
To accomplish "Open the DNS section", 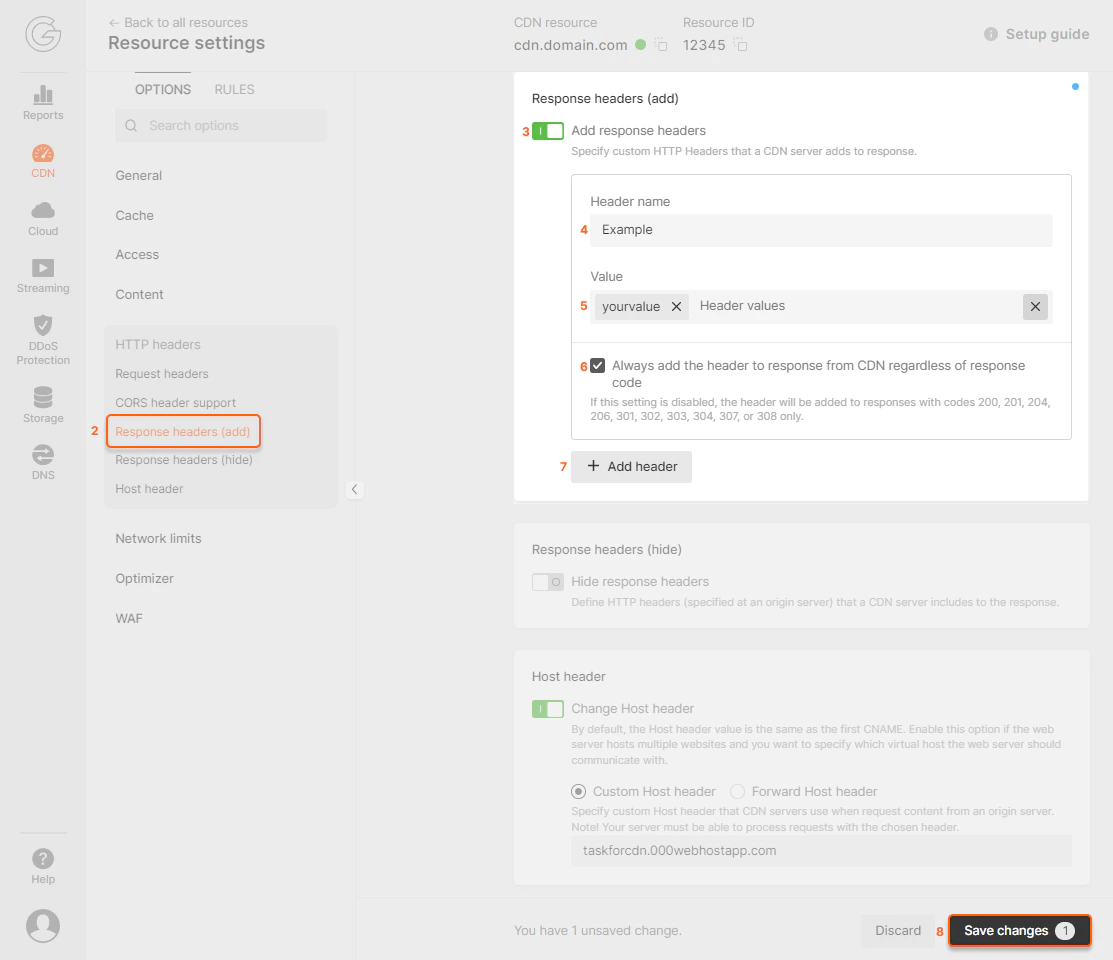I will 42,460.
